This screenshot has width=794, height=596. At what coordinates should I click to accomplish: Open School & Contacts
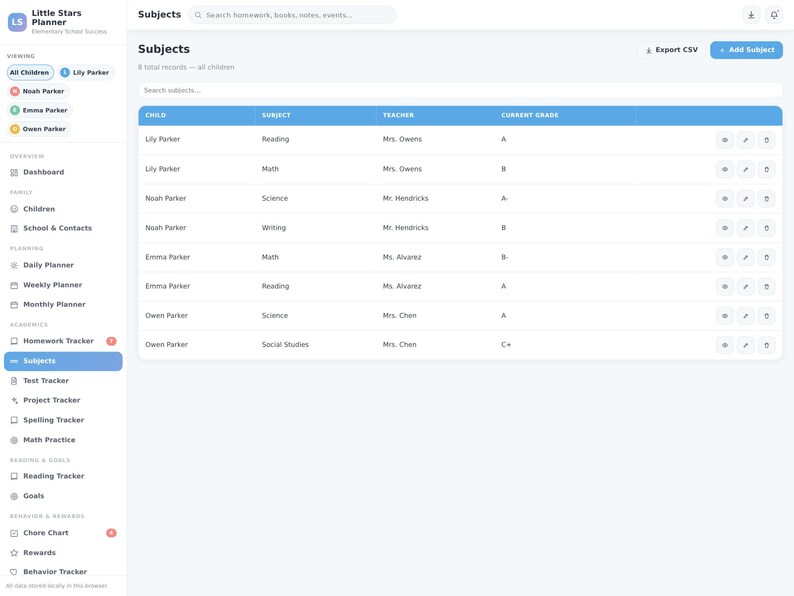point(63,228)
